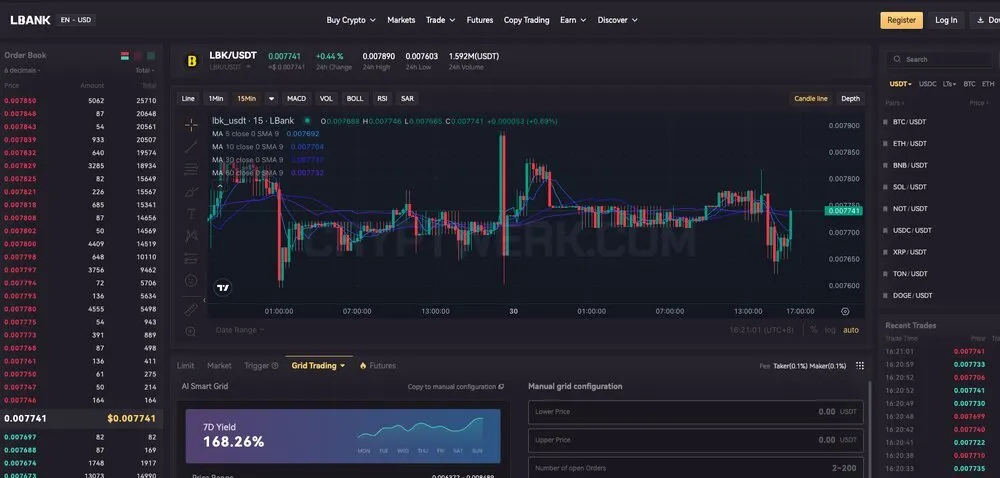The width and height of the screenshot is (1000, 478).
Task: Open the Futures menu item
Action: click(480, 20)
